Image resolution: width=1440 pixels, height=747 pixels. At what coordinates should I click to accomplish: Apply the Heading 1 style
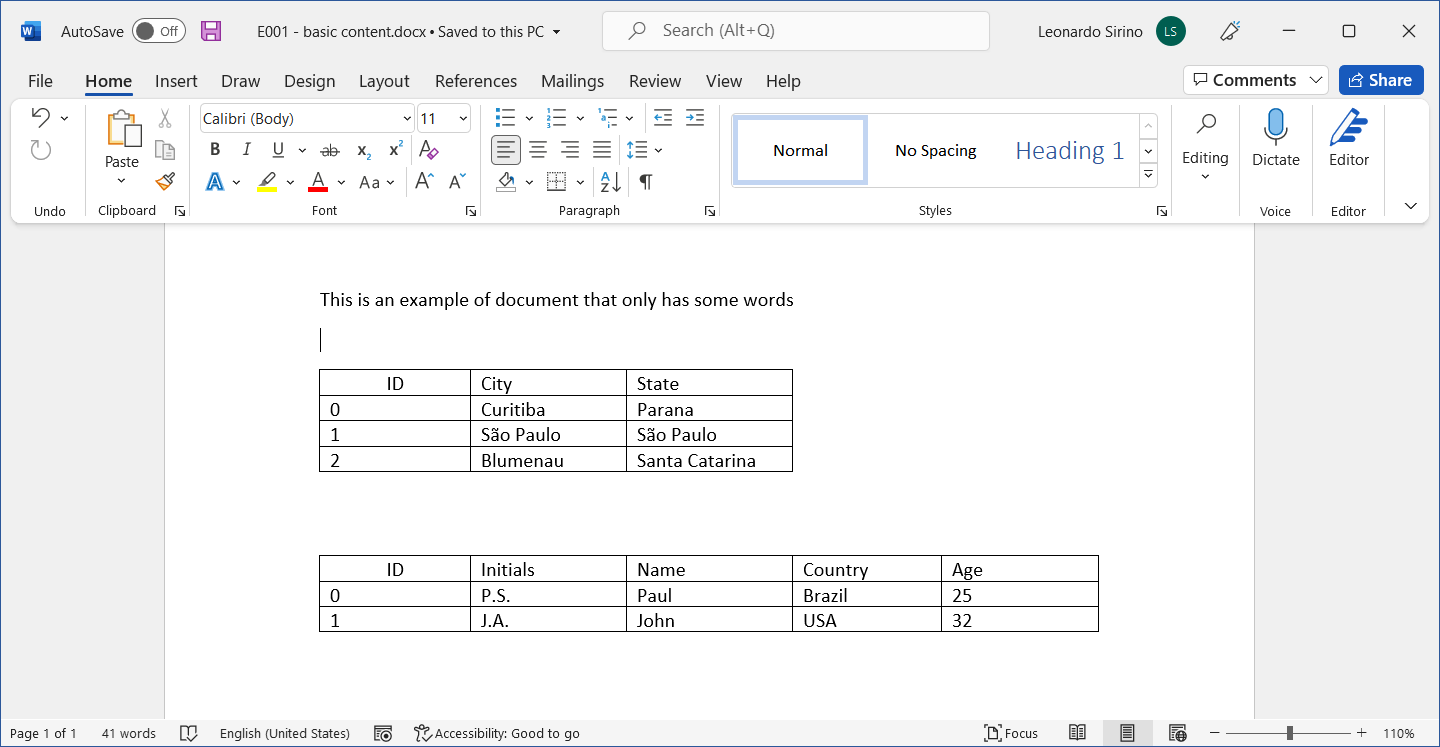tap(1069, 151)
